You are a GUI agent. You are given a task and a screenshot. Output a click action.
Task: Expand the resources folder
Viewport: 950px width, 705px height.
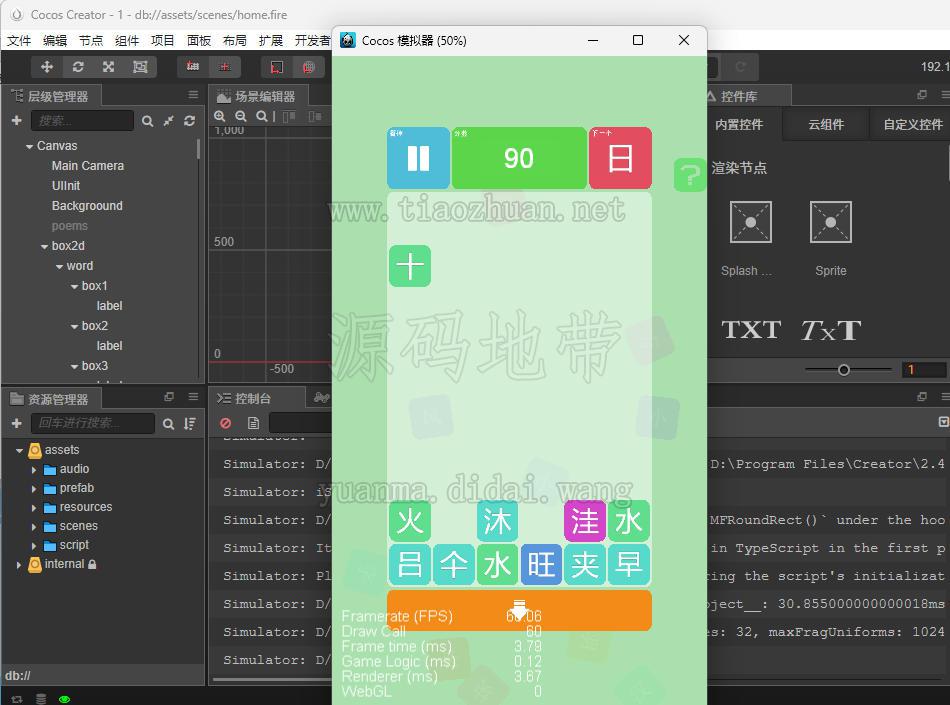click(x=34, y=508)
